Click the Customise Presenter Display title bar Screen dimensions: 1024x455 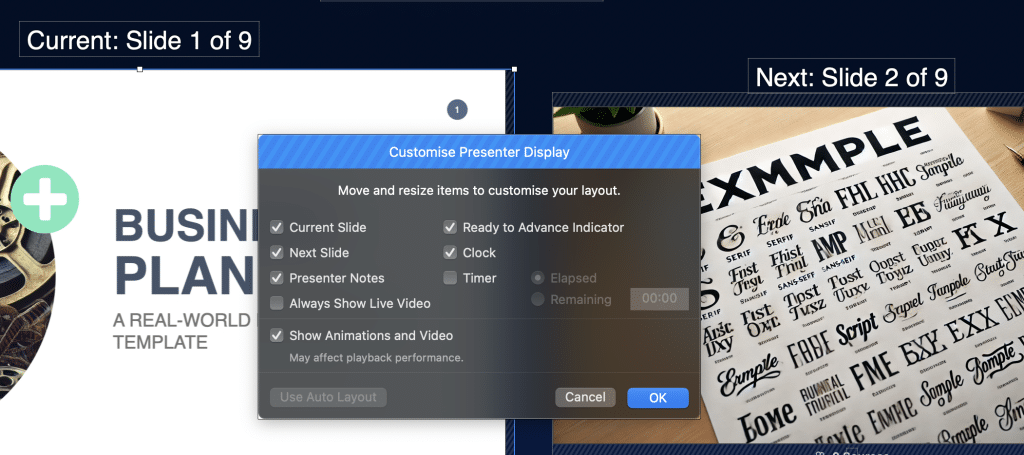479,152
